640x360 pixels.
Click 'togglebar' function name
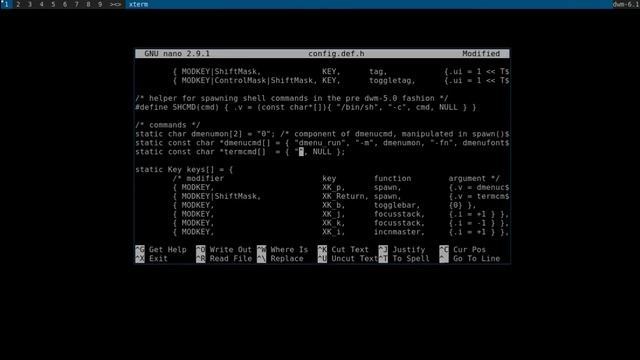point(395,205)
